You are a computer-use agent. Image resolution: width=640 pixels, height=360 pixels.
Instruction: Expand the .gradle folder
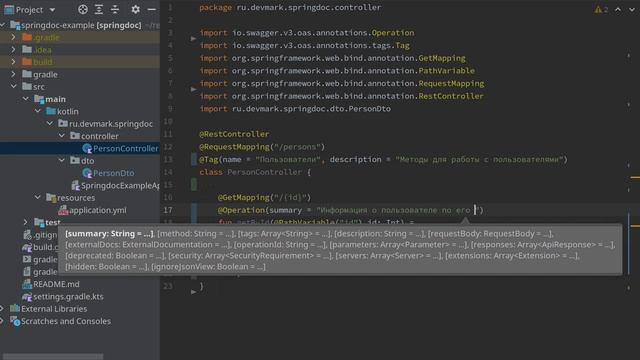pyautogui.click(x=13, y=38)
